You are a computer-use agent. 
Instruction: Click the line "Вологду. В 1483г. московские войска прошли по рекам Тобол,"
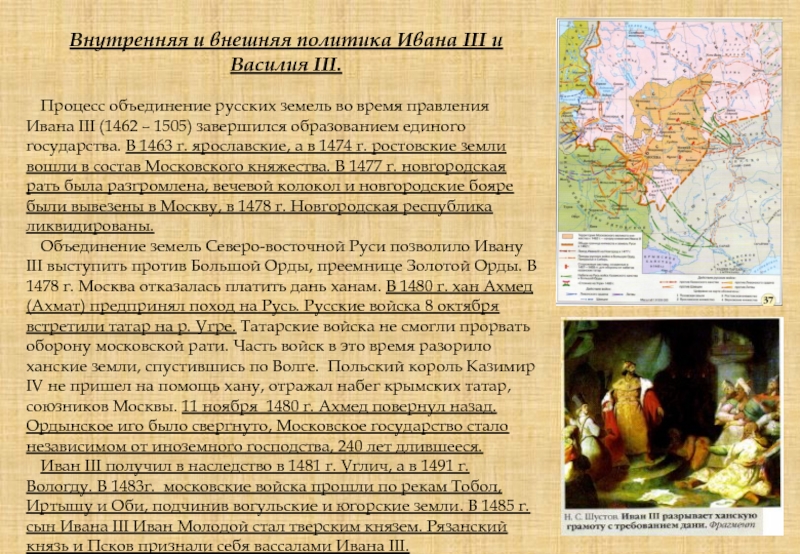264,487
